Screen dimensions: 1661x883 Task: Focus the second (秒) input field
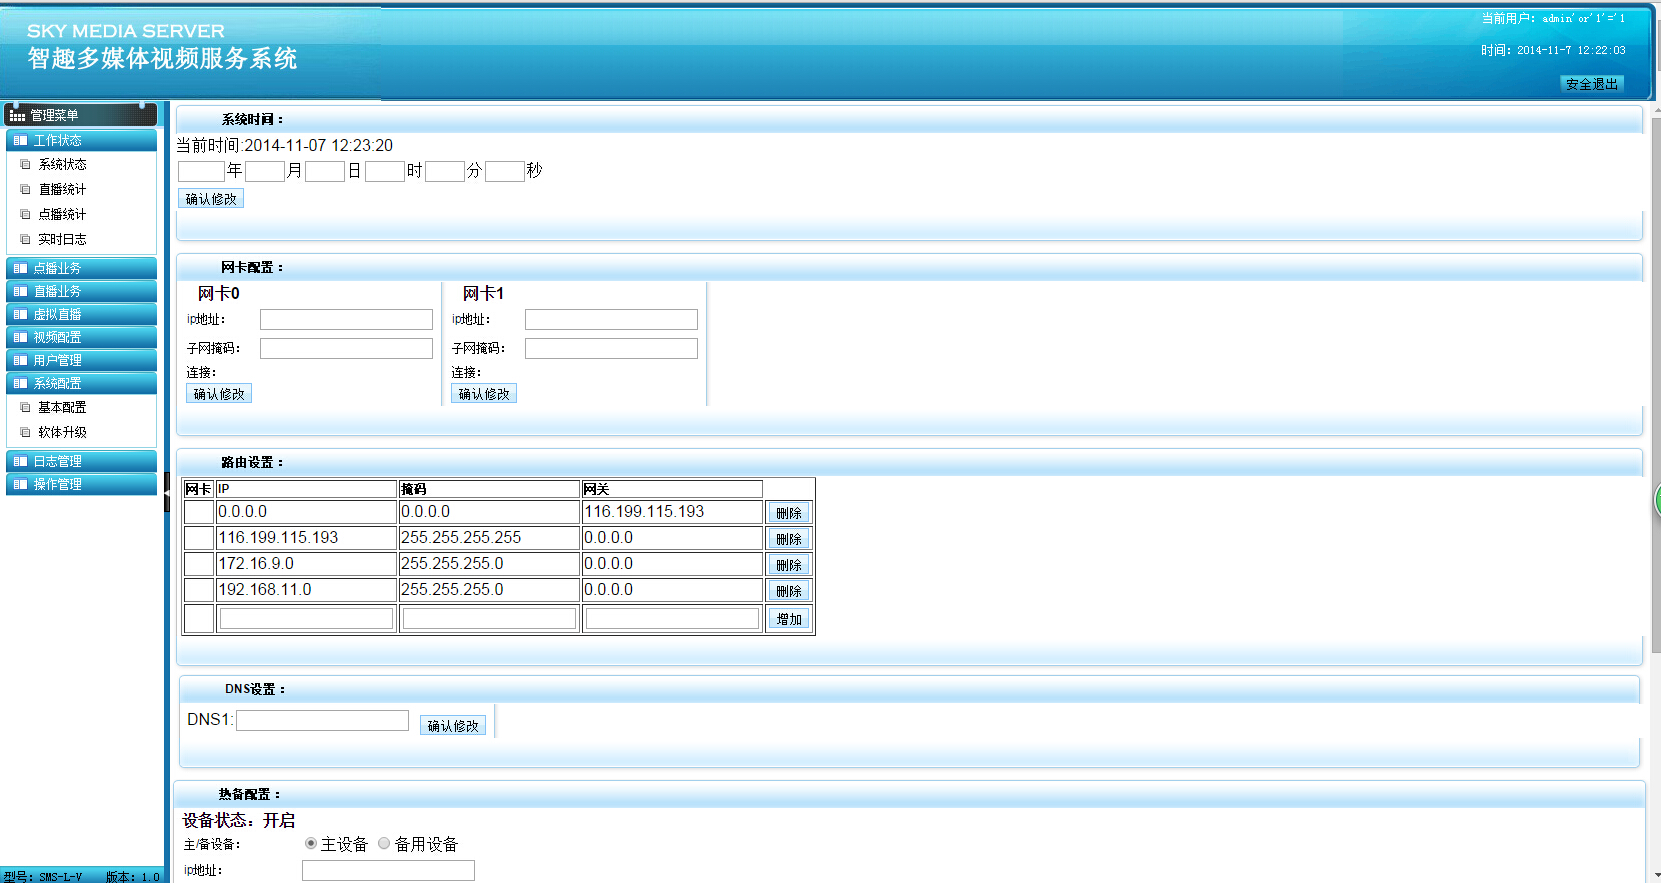pos(505,171)
